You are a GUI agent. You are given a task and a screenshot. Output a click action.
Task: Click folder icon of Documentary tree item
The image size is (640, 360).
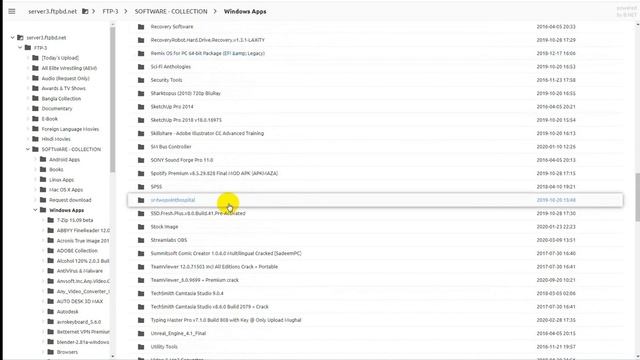[x=36, y=109]
